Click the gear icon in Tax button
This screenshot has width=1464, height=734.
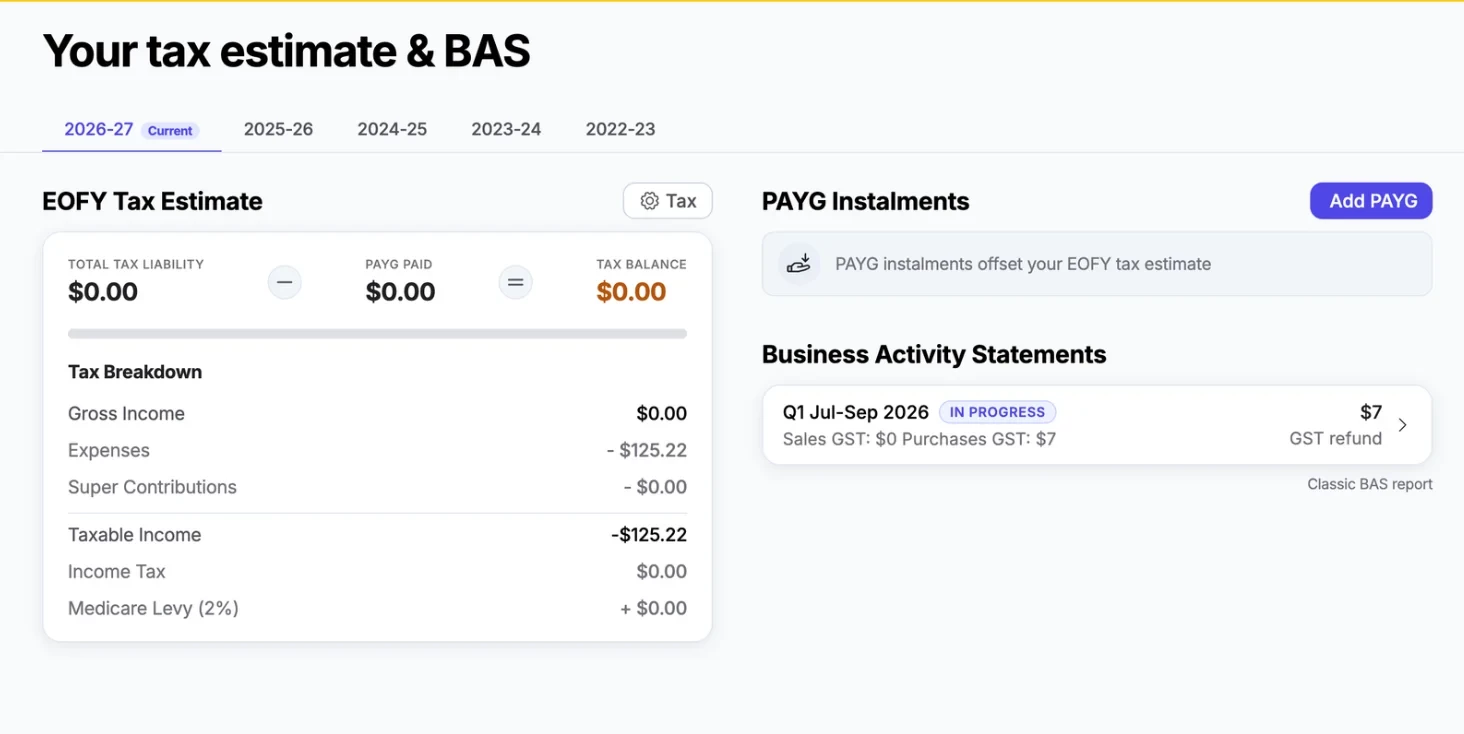tap(649, 201)
